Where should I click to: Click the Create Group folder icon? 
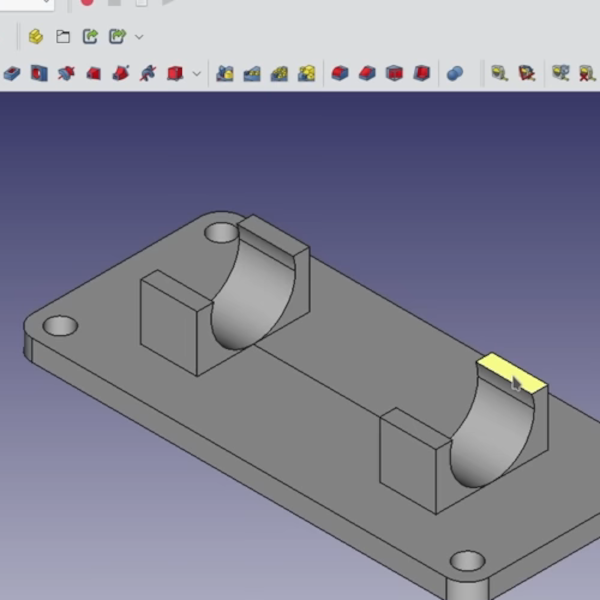click(63, 37)
